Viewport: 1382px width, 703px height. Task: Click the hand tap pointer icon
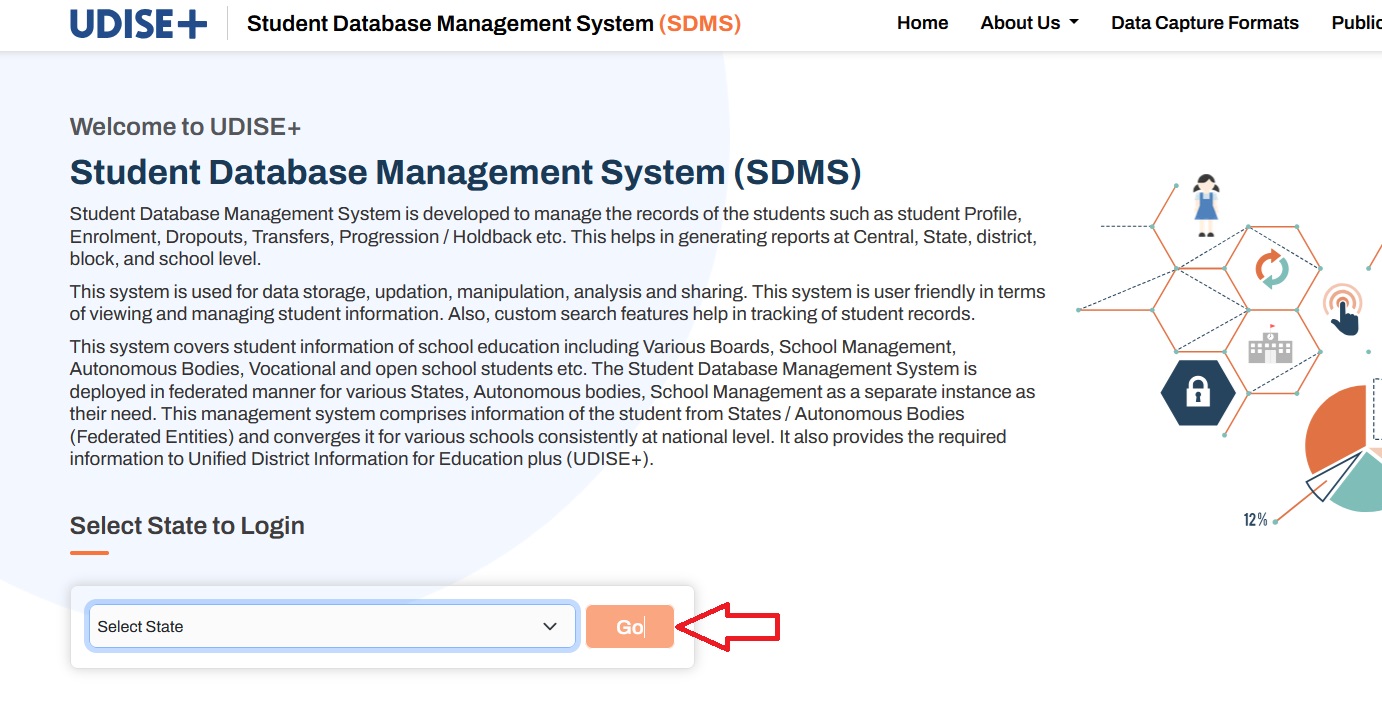tap(1343, 310)
